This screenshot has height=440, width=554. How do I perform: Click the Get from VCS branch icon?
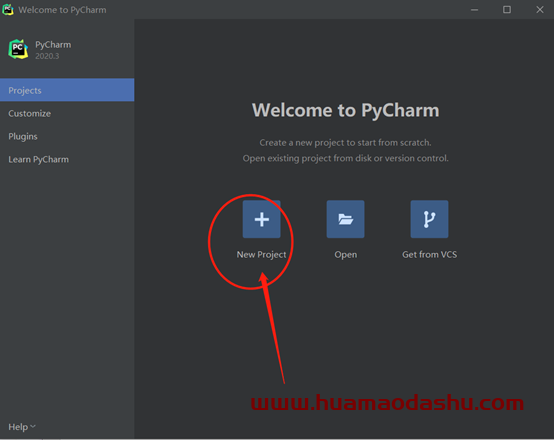[x=429, y=219]
